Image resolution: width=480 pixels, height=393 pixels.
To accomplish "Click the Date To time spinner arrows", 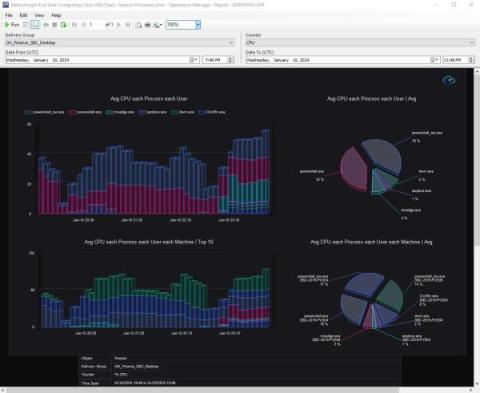I will 471,60.
